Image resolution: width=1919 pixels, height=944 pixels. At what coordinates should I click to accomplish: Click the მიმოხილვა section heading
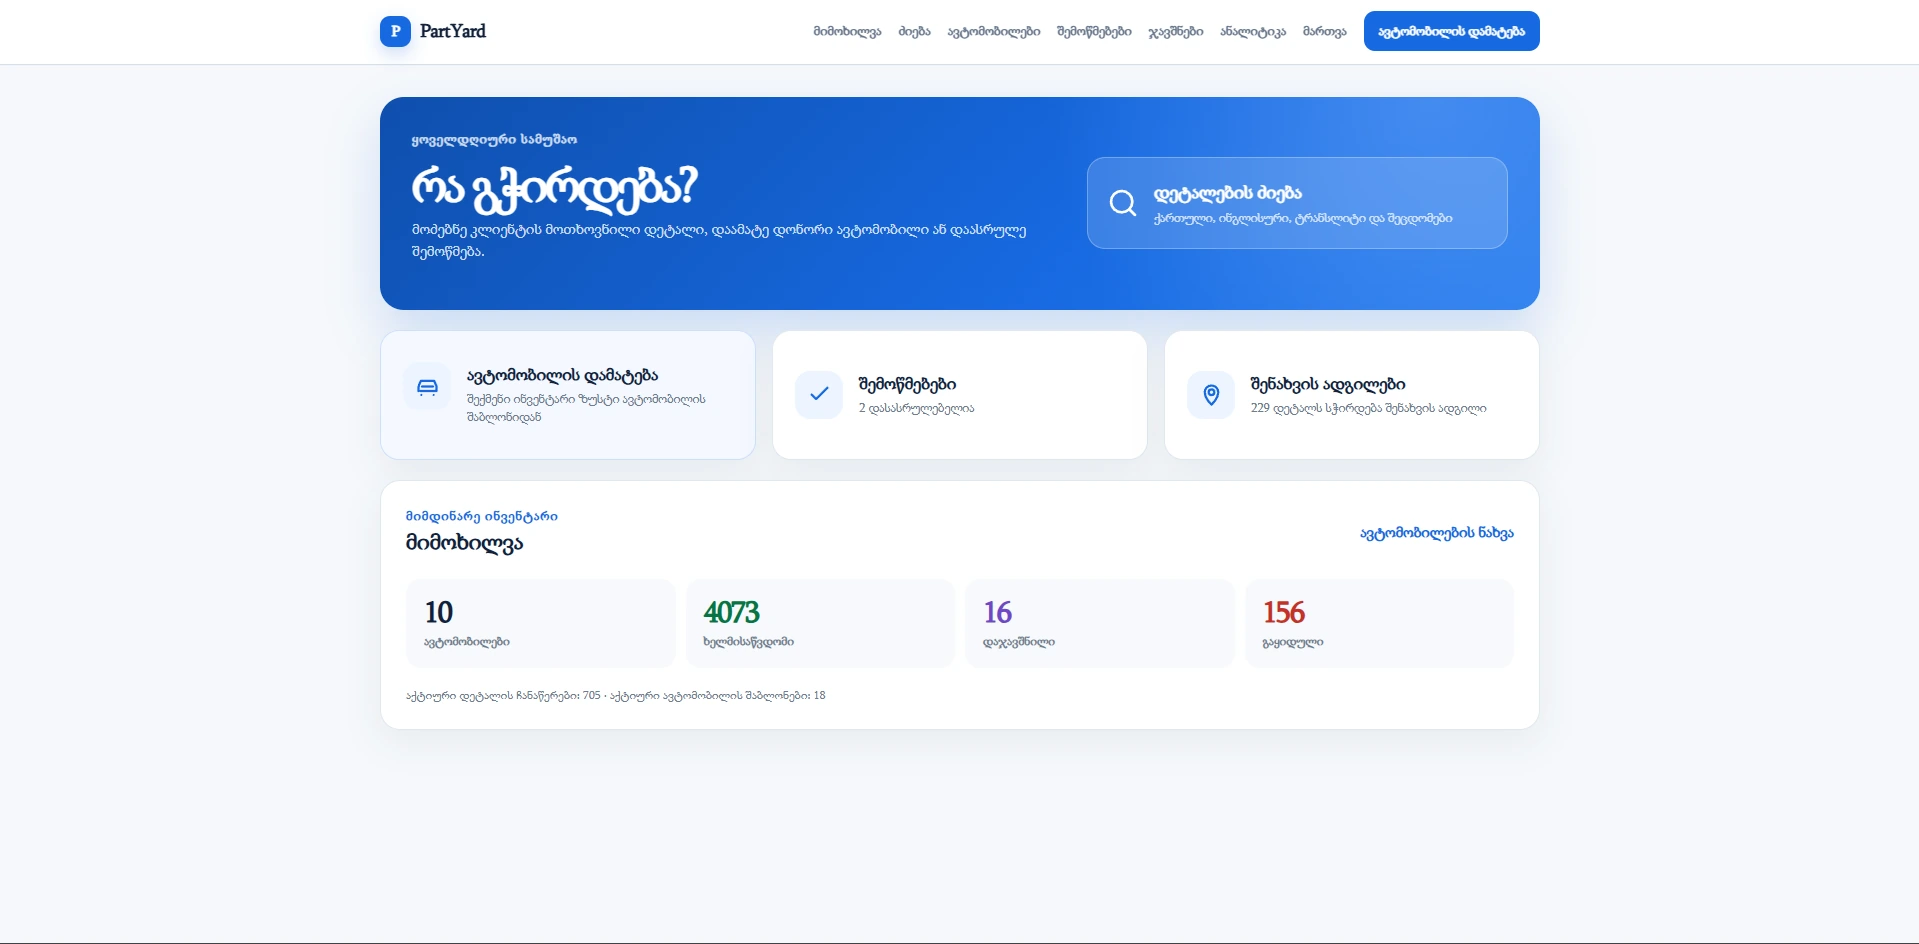(464, 543)
